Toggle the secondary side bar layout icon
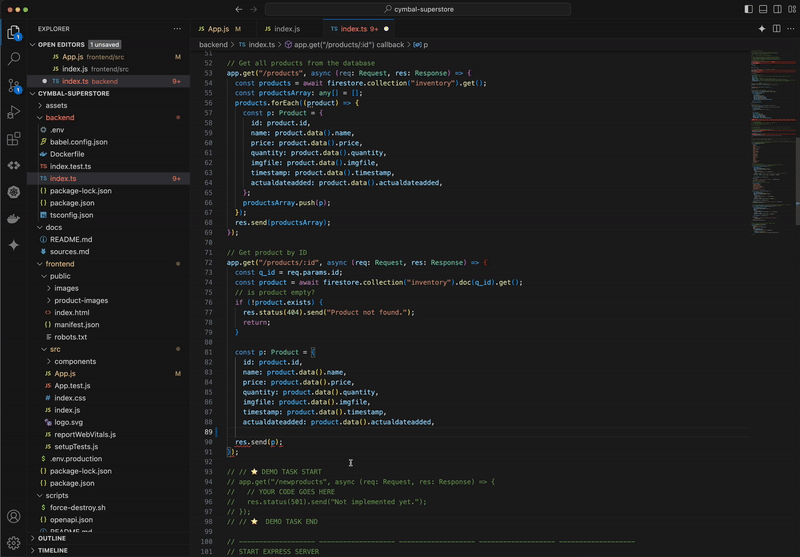This screenshot has width=800, height=557. (x=778, y=9)
